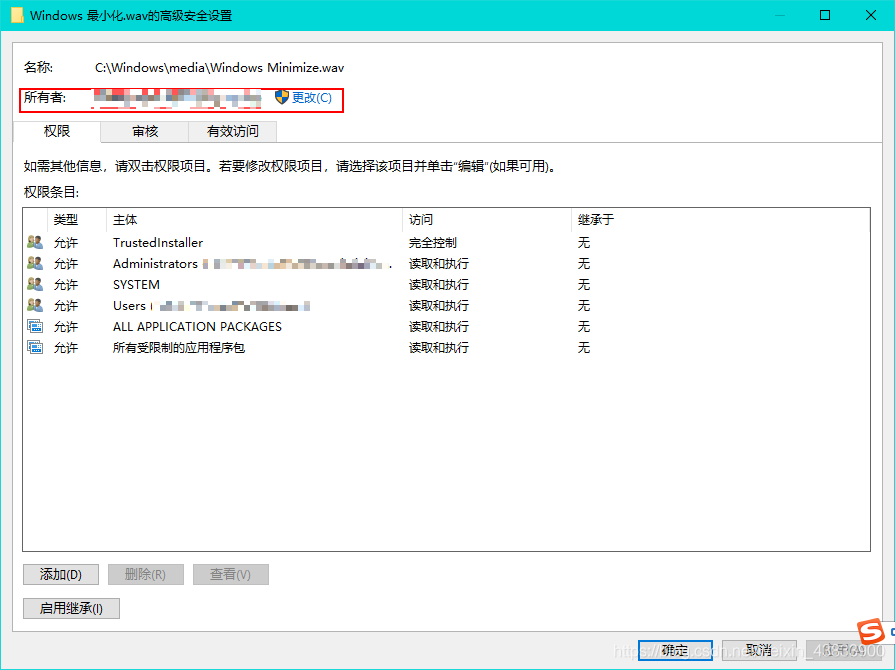
Task: Click the 删除(R) button
Action: coord(146,575)
